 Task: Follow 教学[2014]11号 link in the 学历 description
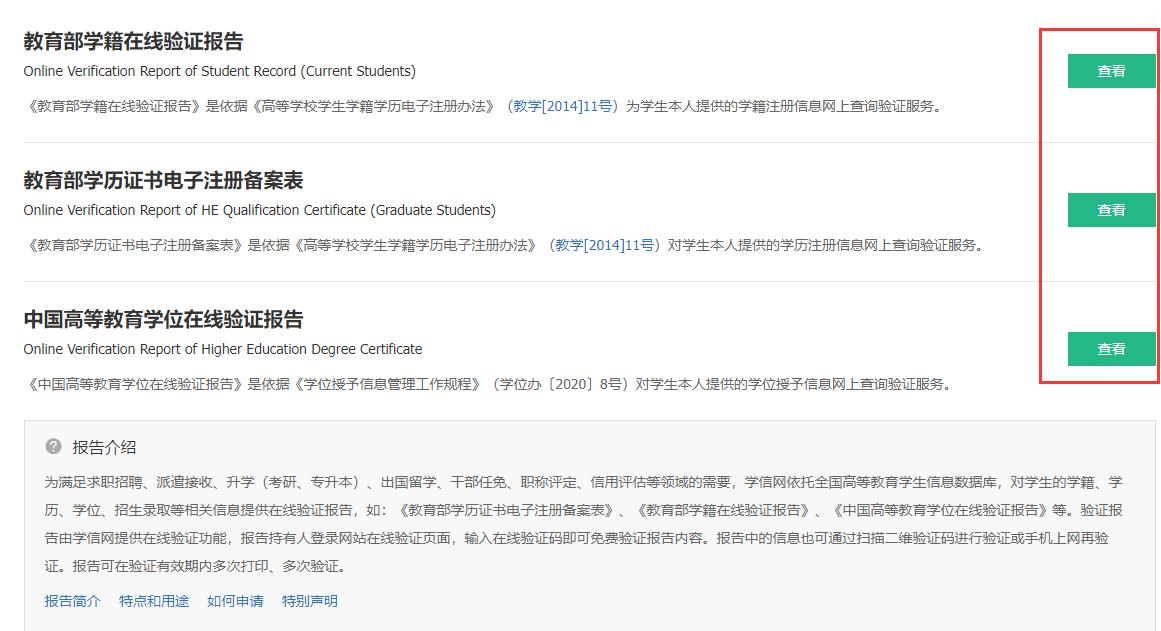[605, 245]
